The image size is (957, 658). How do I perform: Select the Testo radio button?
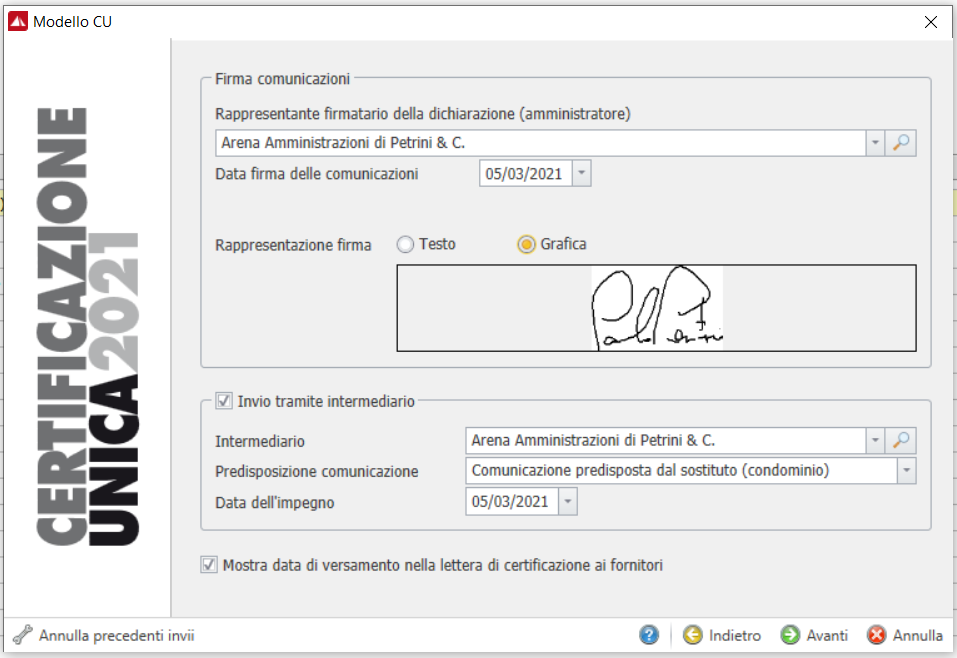point(405,244)
